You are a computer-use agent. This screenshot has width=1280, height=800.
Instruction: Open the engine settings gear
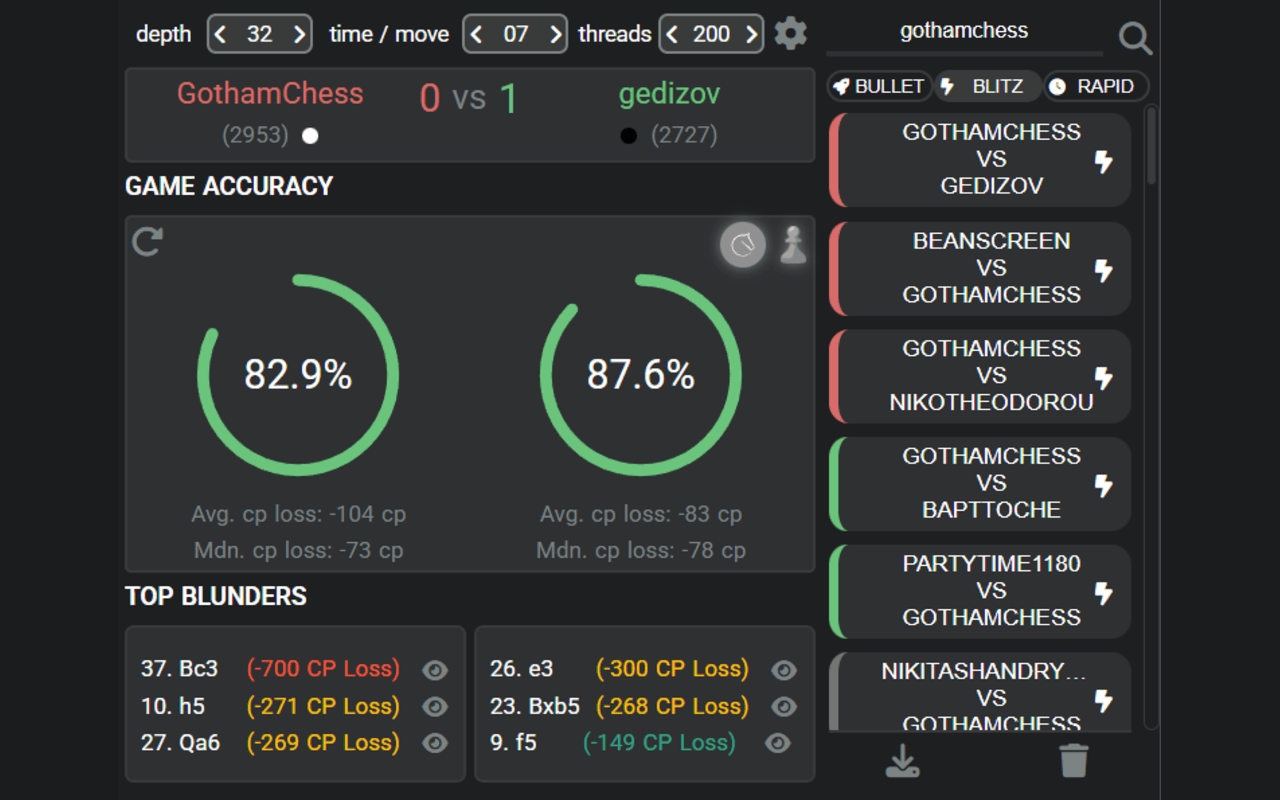coord(790,34)
